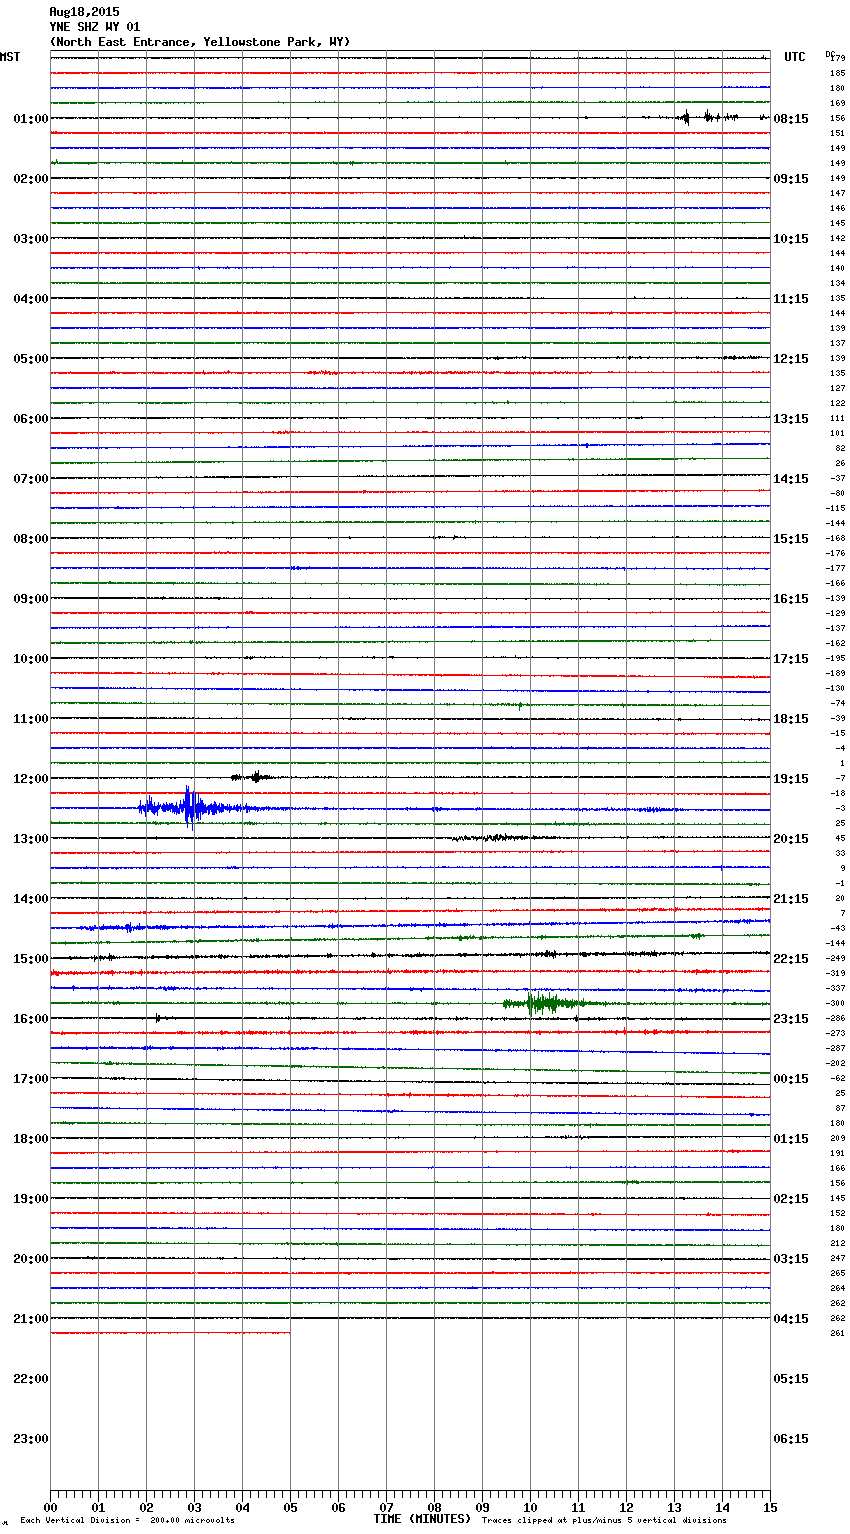This screenshot has height=1534, width=850.
Task: Select minute tick label 10 on bottom axis
Action: click(x=531, y=1508)
